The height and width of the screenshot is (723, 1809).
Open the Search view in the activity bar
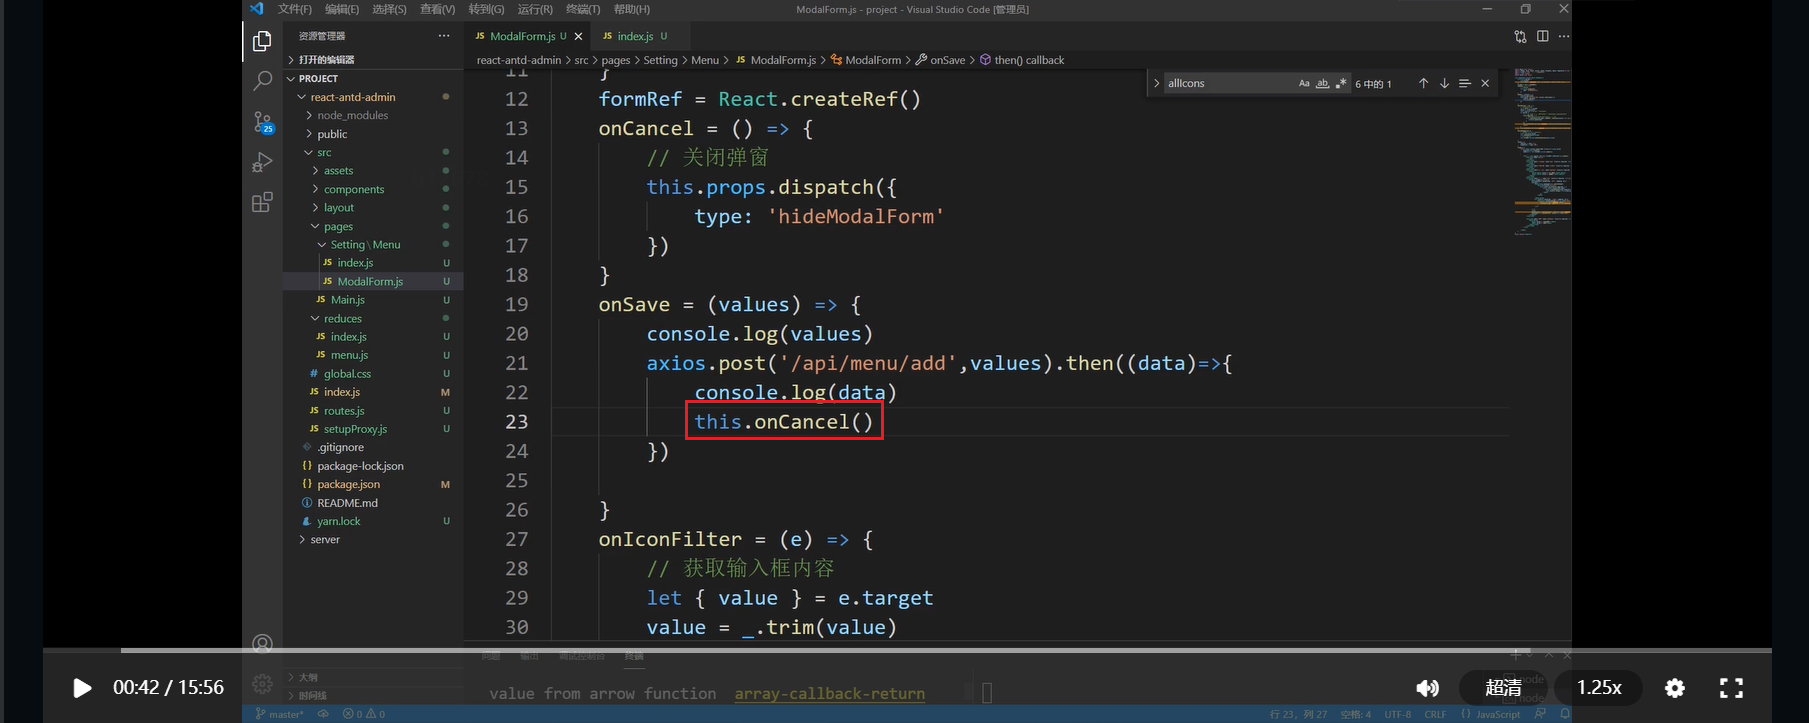[262, 81]
